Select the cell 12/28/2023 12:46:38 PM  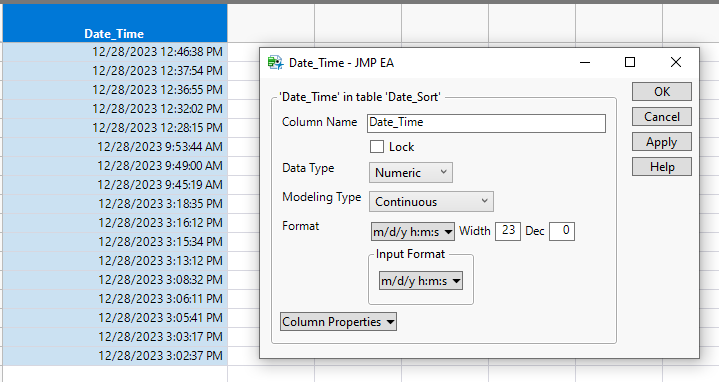click(115, 52)
